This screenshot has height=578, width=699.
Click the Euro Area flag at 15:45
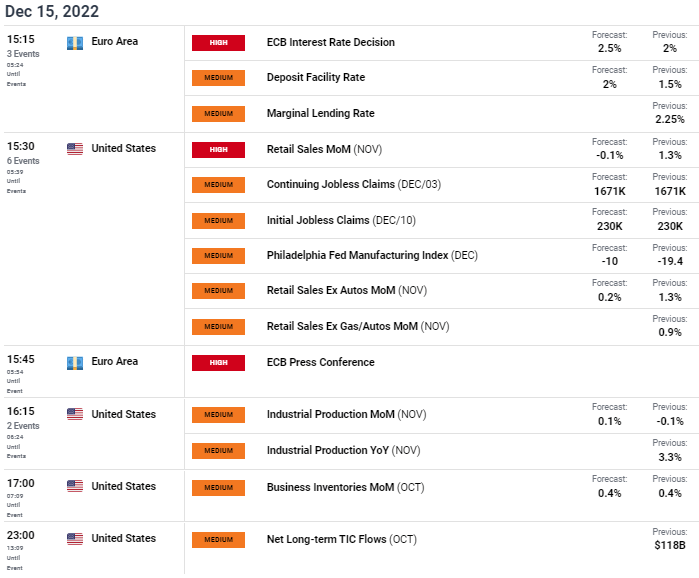(x=75, y=363)
